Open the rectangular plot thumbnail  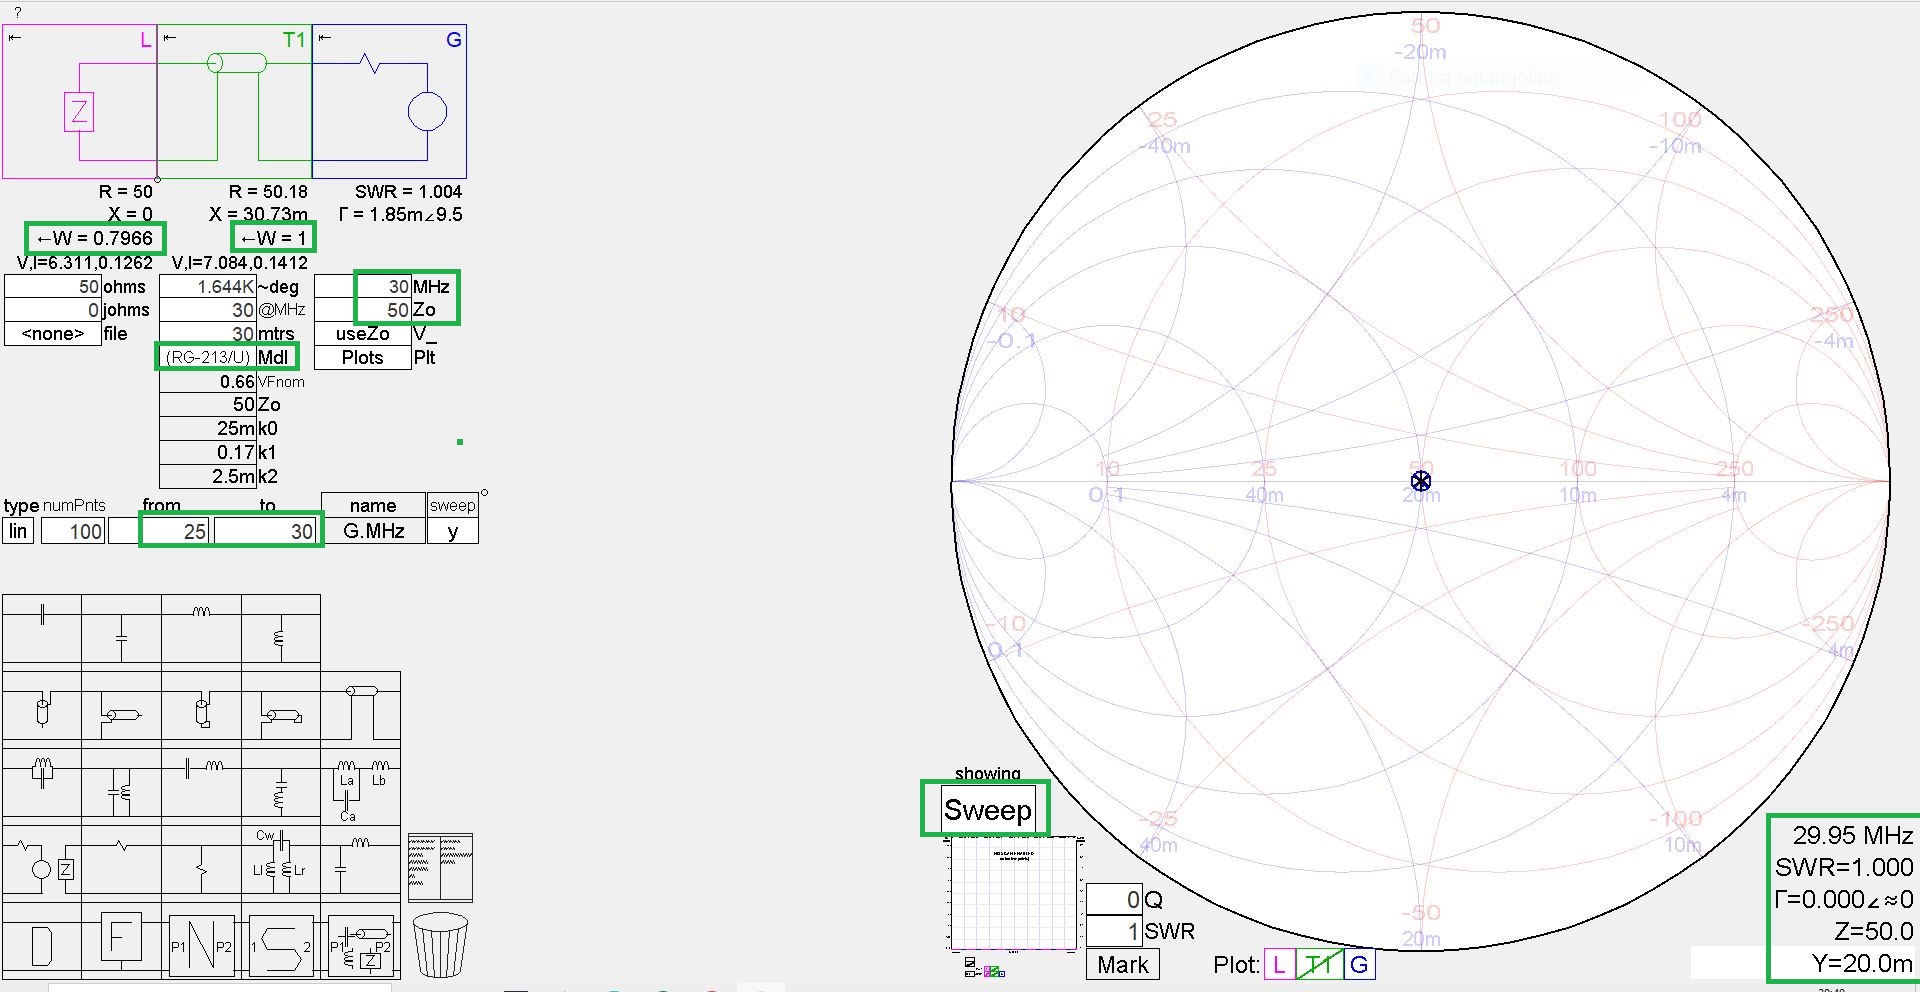[x=1014, y=894]
